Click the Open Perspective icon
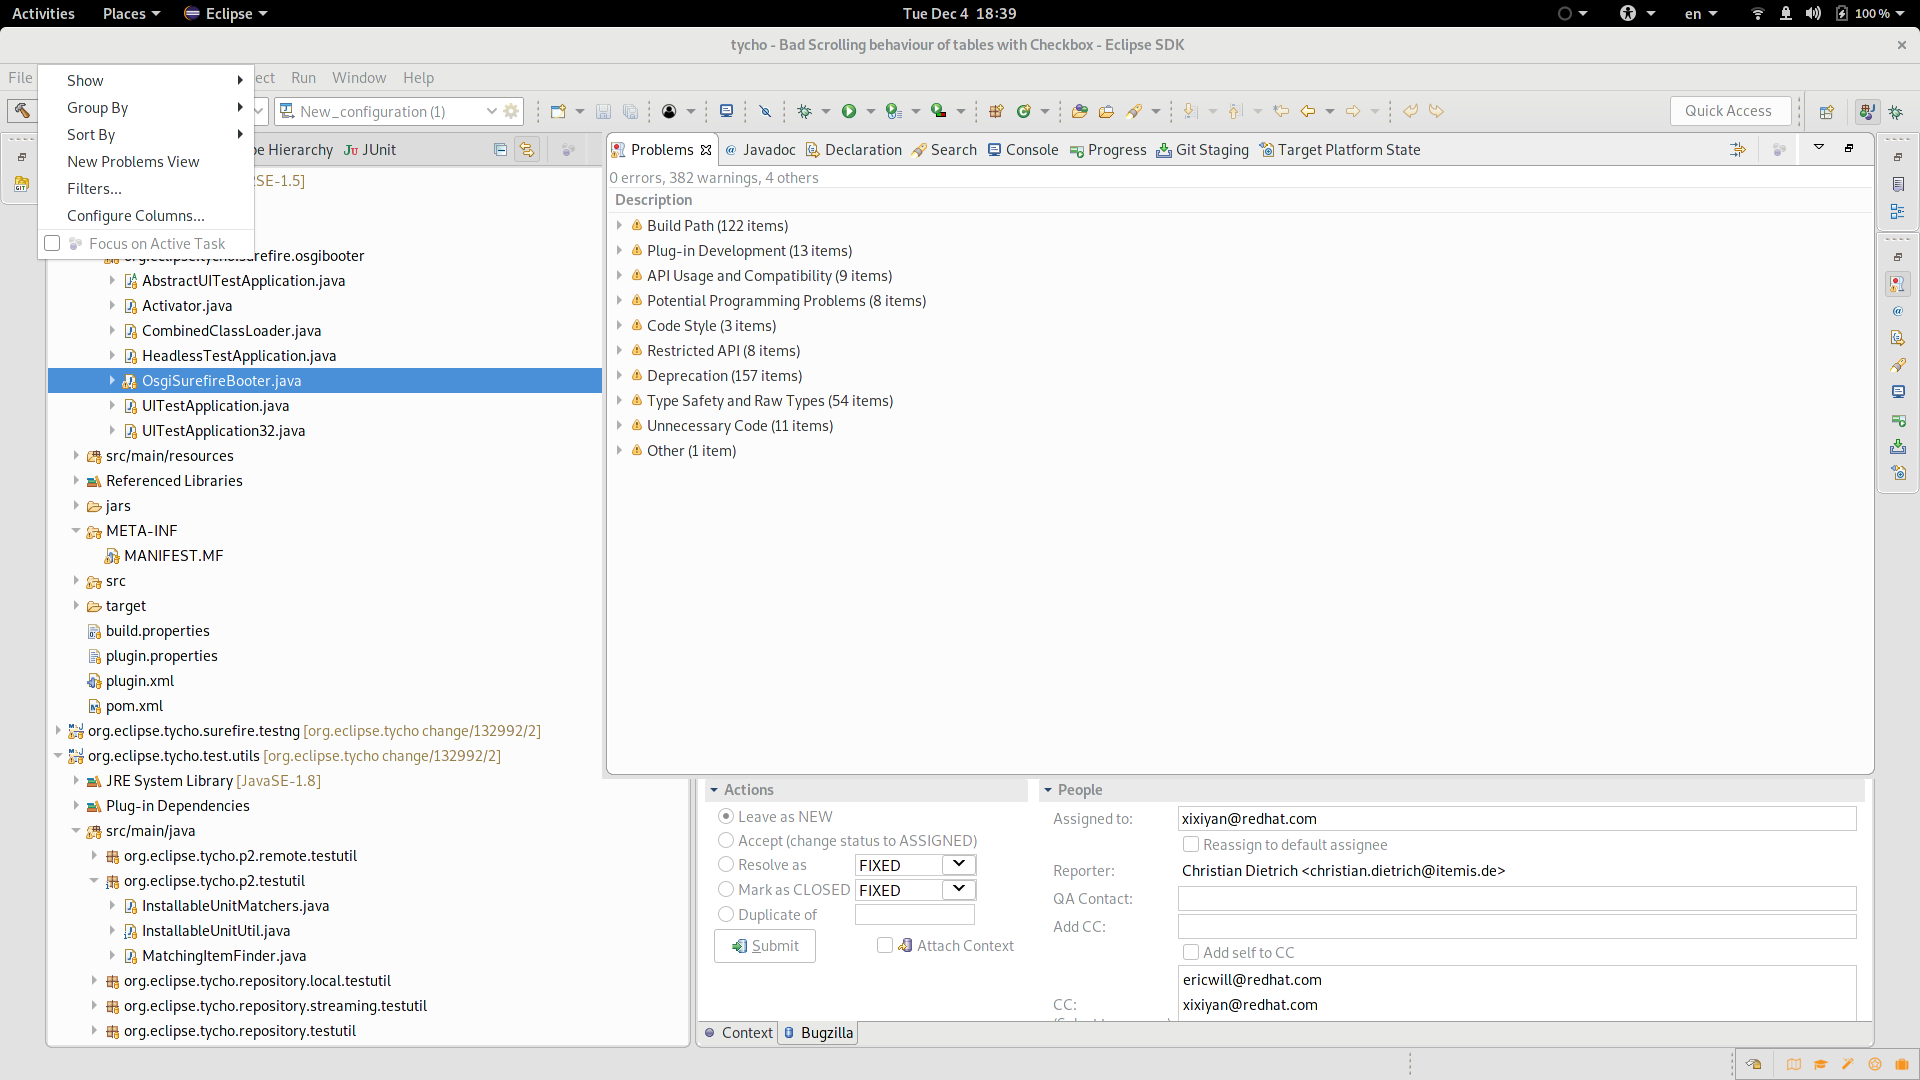Viewport: 1920px width, 1080px height. (1826, 111)
